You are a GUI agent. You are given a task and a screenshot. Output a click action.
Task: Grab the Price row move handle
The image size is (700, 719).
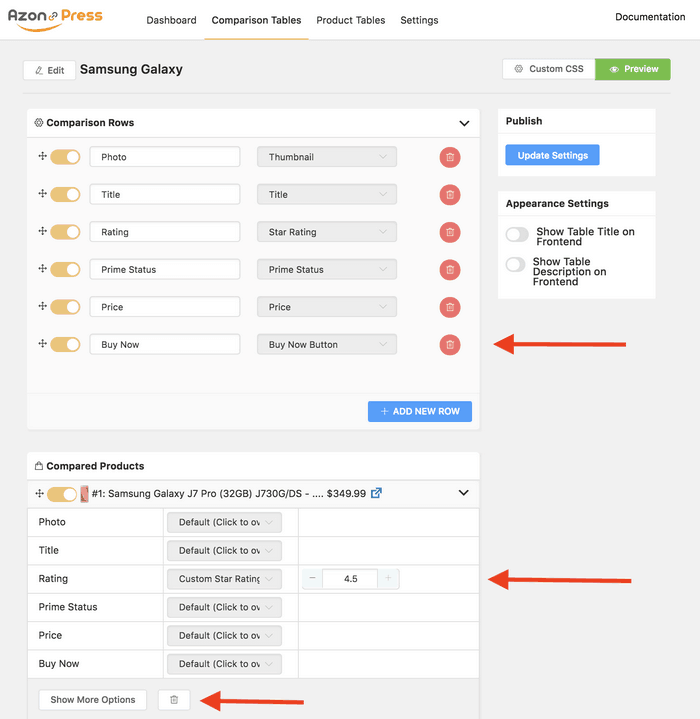(42, 306)
